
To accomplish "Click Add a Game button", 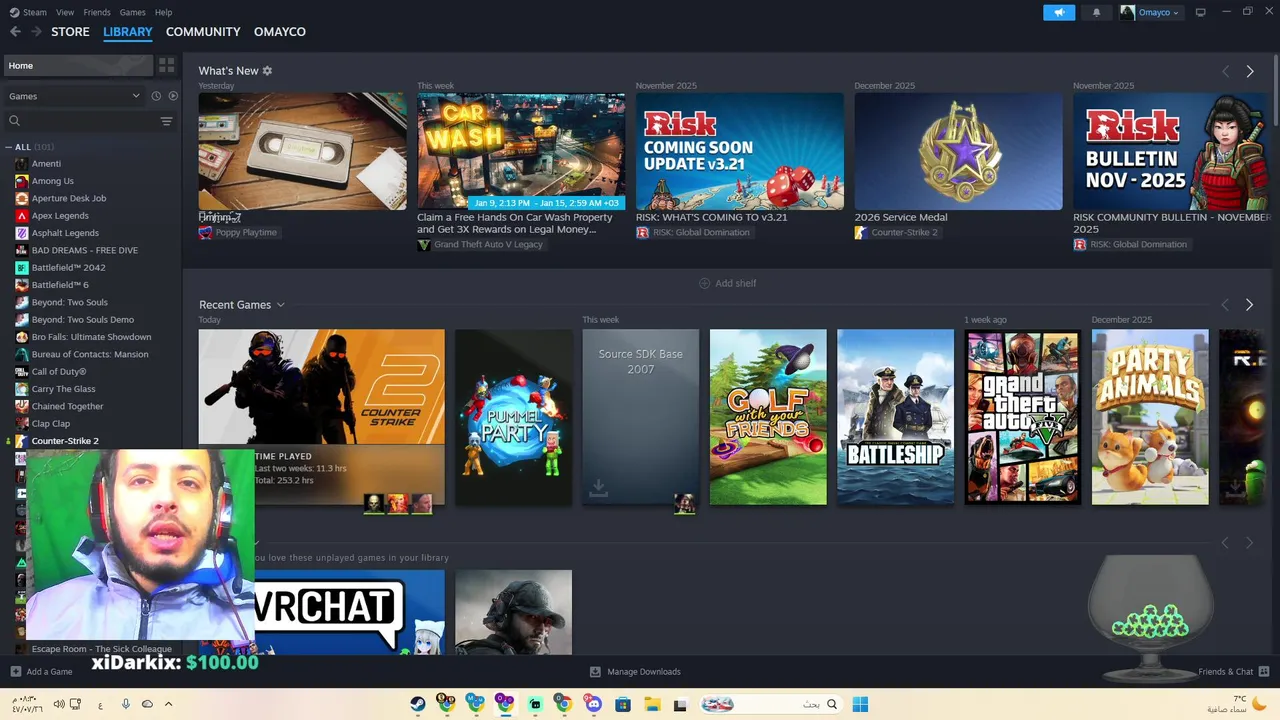I will (41, 672).
